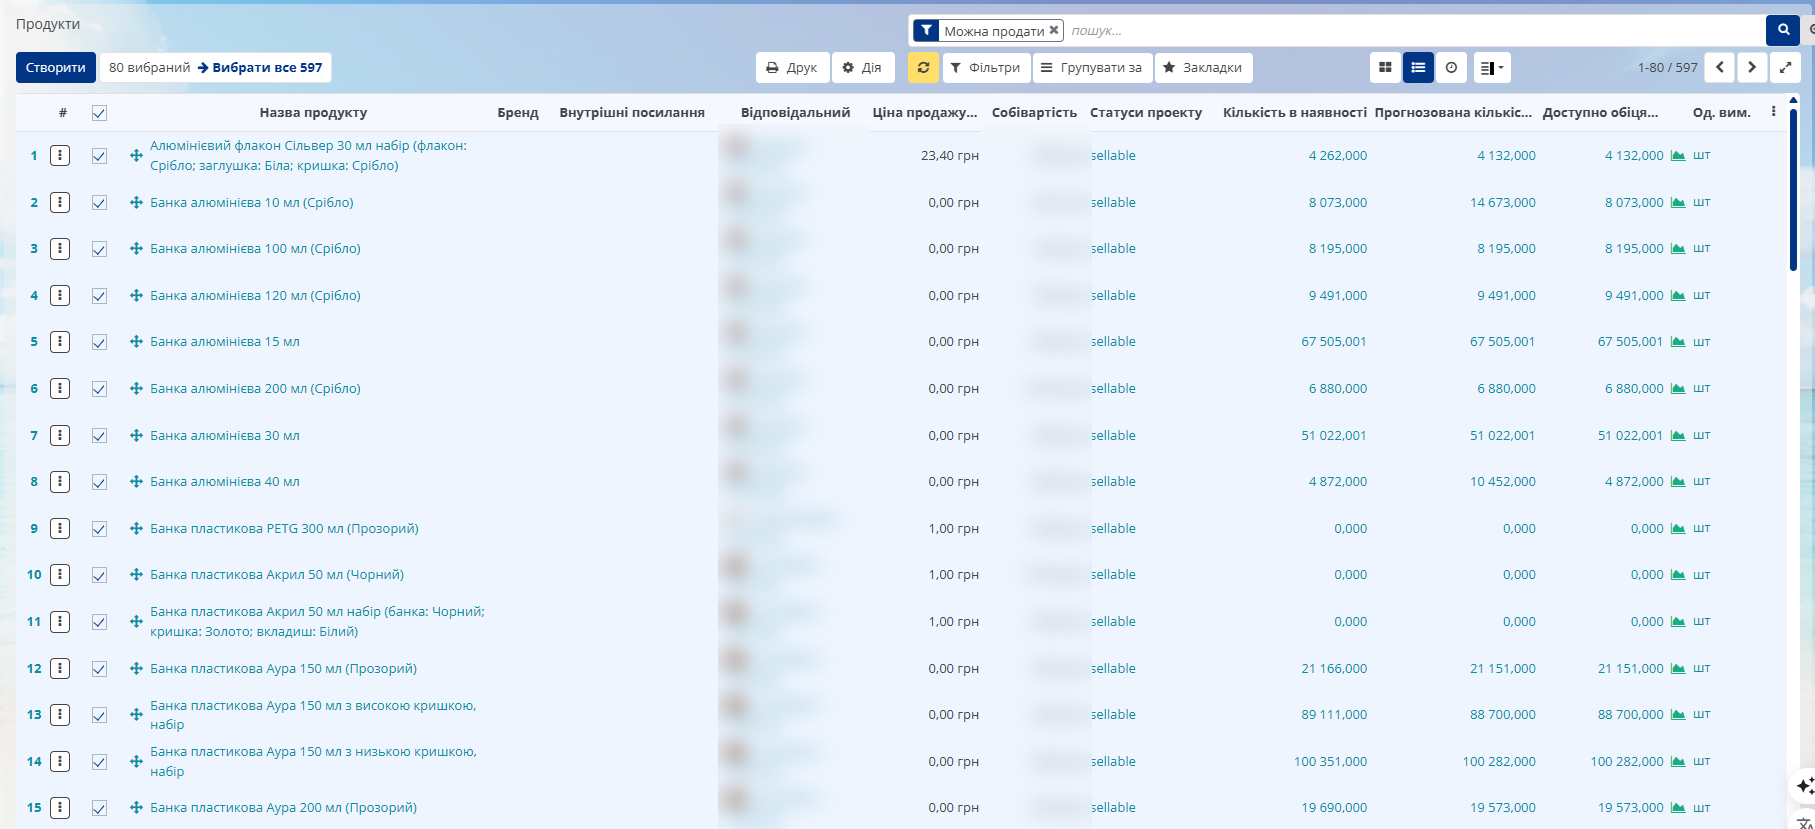Screen dimensions: 1815x829
Task: Uncheck the checkbox for row 2
Action: click(x=99, y=203)
